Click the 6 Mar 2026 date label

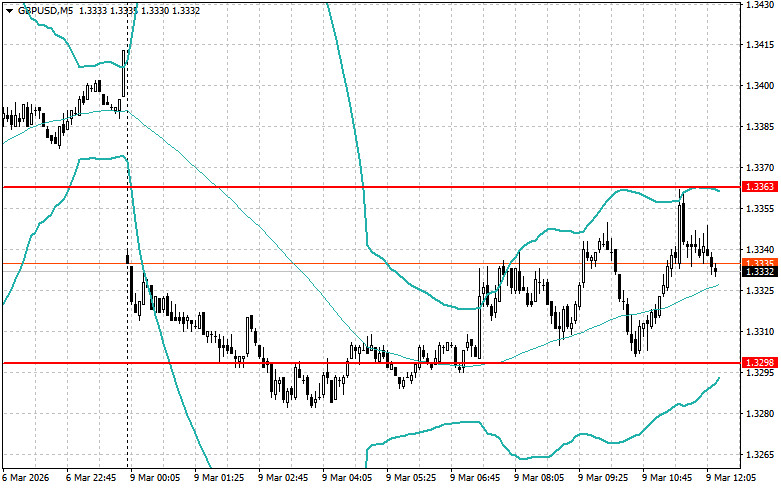26,478
